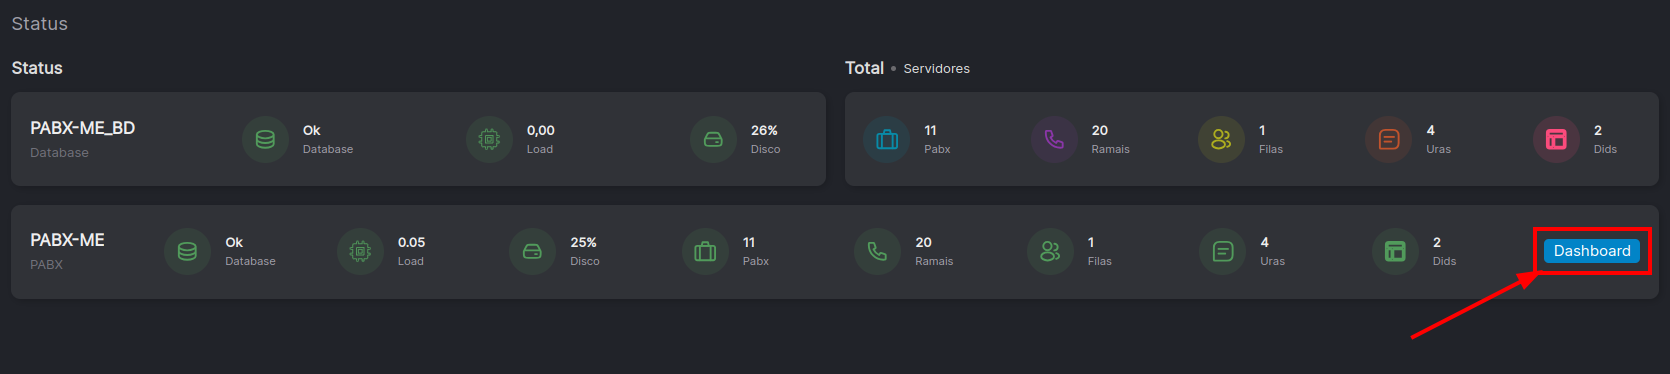This screenshot has width=1670, height=374.
Task: Select the purple Ramais phone icon
Action: (x=1054, y=139)
